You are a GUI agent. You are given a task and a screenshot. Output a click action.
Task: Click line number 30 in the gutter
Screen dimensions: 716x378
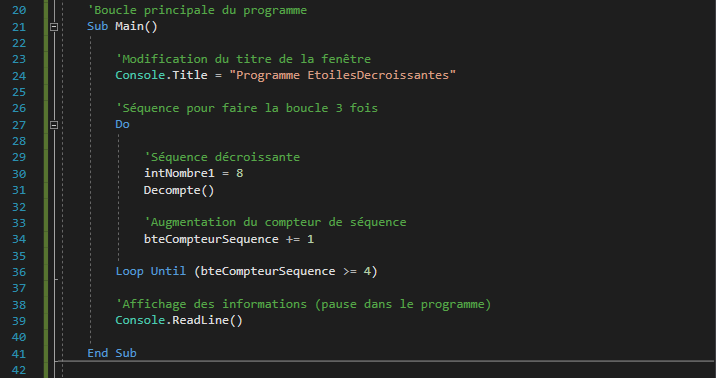point(19,174)
